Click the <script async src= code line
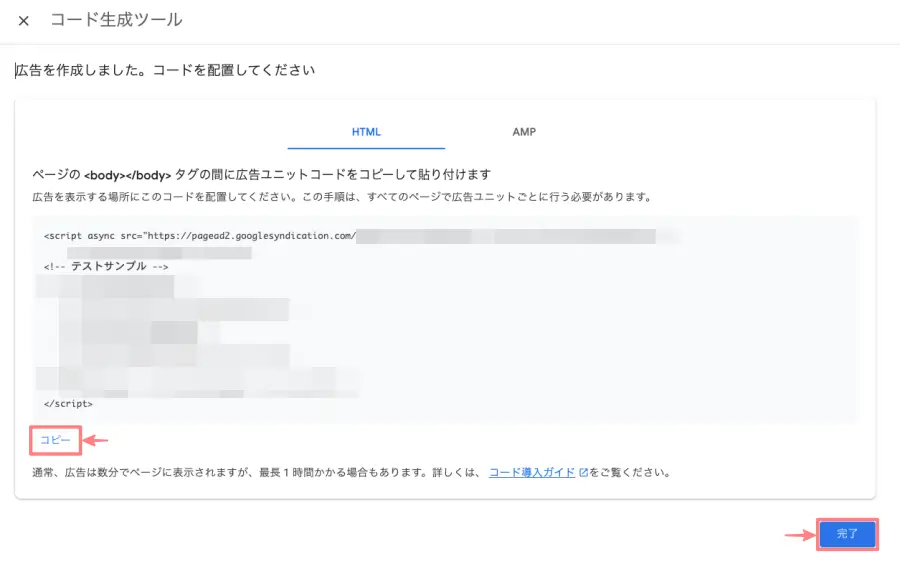 200,236
